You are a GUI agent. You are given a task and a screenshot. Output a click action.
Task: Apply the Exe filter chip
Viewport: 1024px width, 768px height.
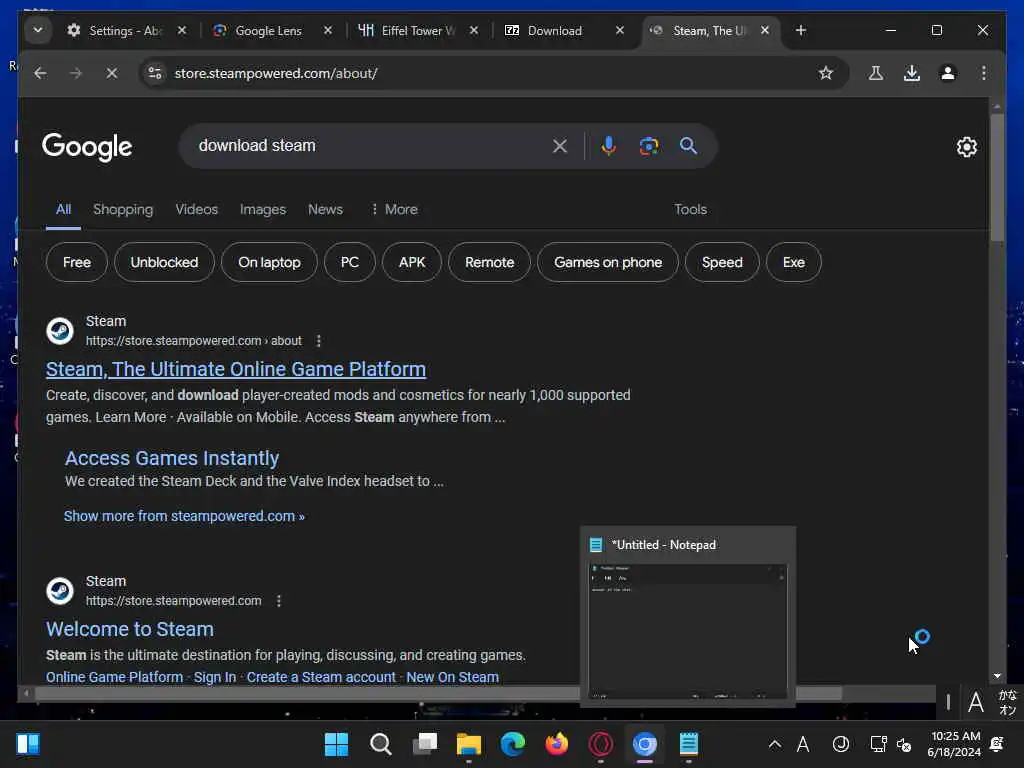click(x=793, y=263)
